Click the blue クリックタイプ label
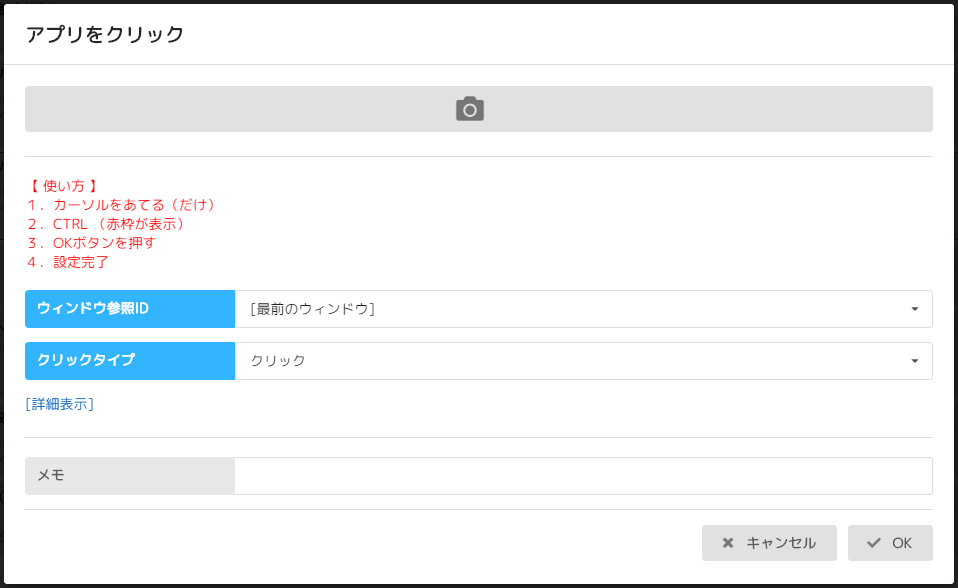Viewport: 958px width, 588px height. [x=130, y=361]
